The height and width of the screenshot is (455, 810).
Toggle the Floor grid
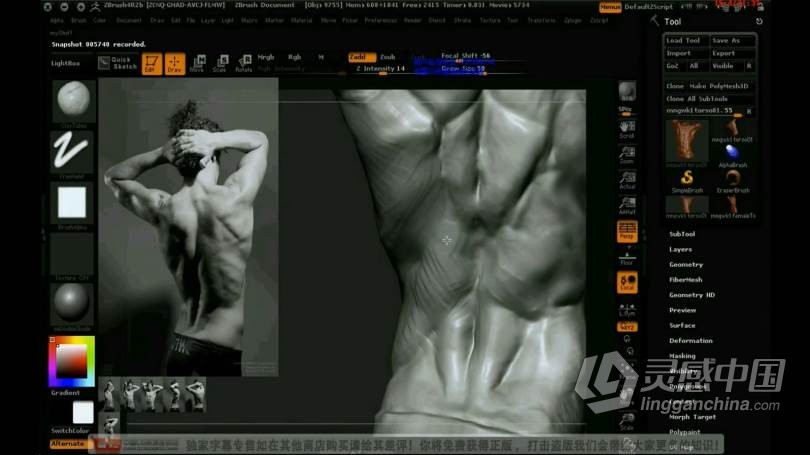point(627,258)
